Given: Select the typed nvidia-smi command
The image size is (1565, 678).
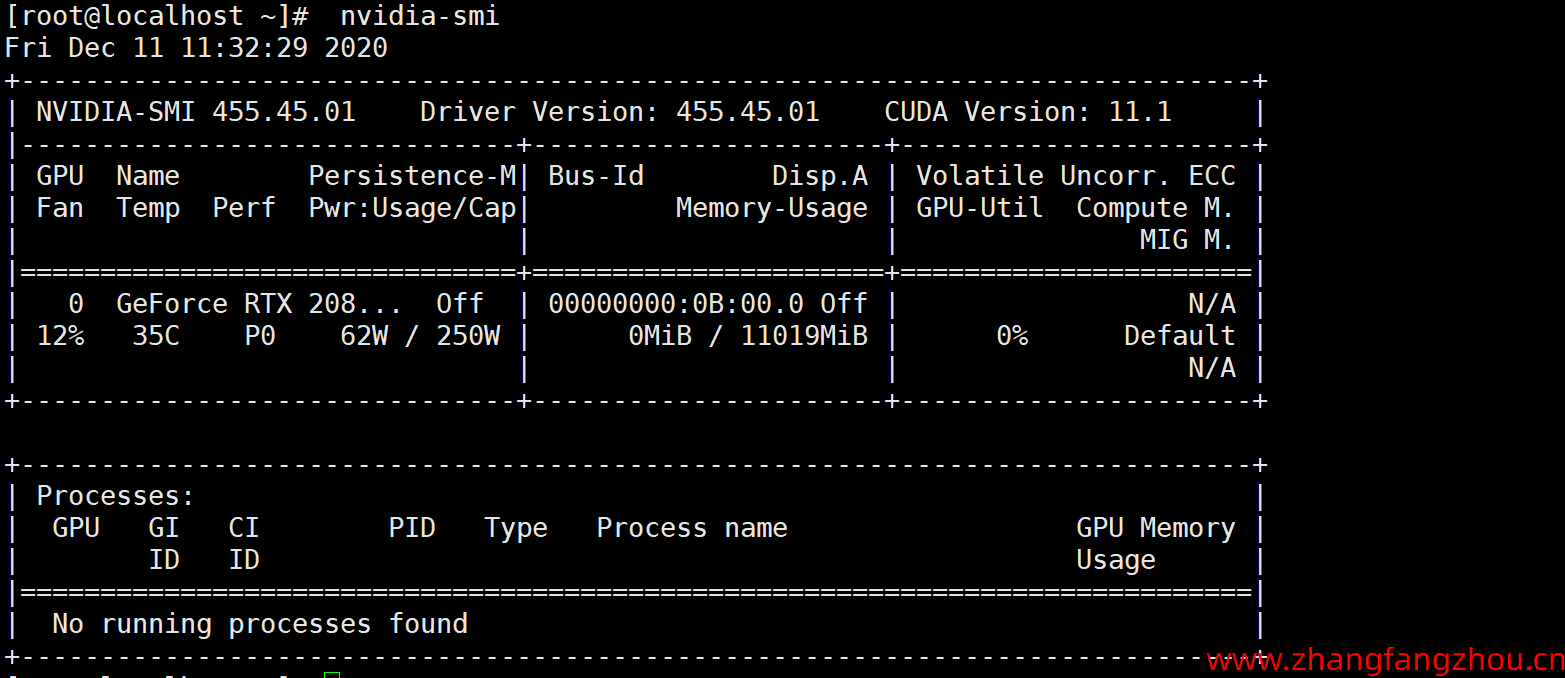Looking at the screenshot, I should point(419,17).
